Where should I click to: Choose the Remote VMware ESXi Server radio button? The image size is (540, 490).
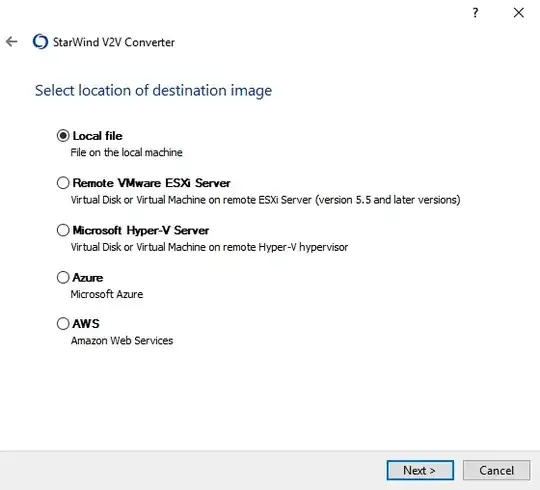point(63,183)
